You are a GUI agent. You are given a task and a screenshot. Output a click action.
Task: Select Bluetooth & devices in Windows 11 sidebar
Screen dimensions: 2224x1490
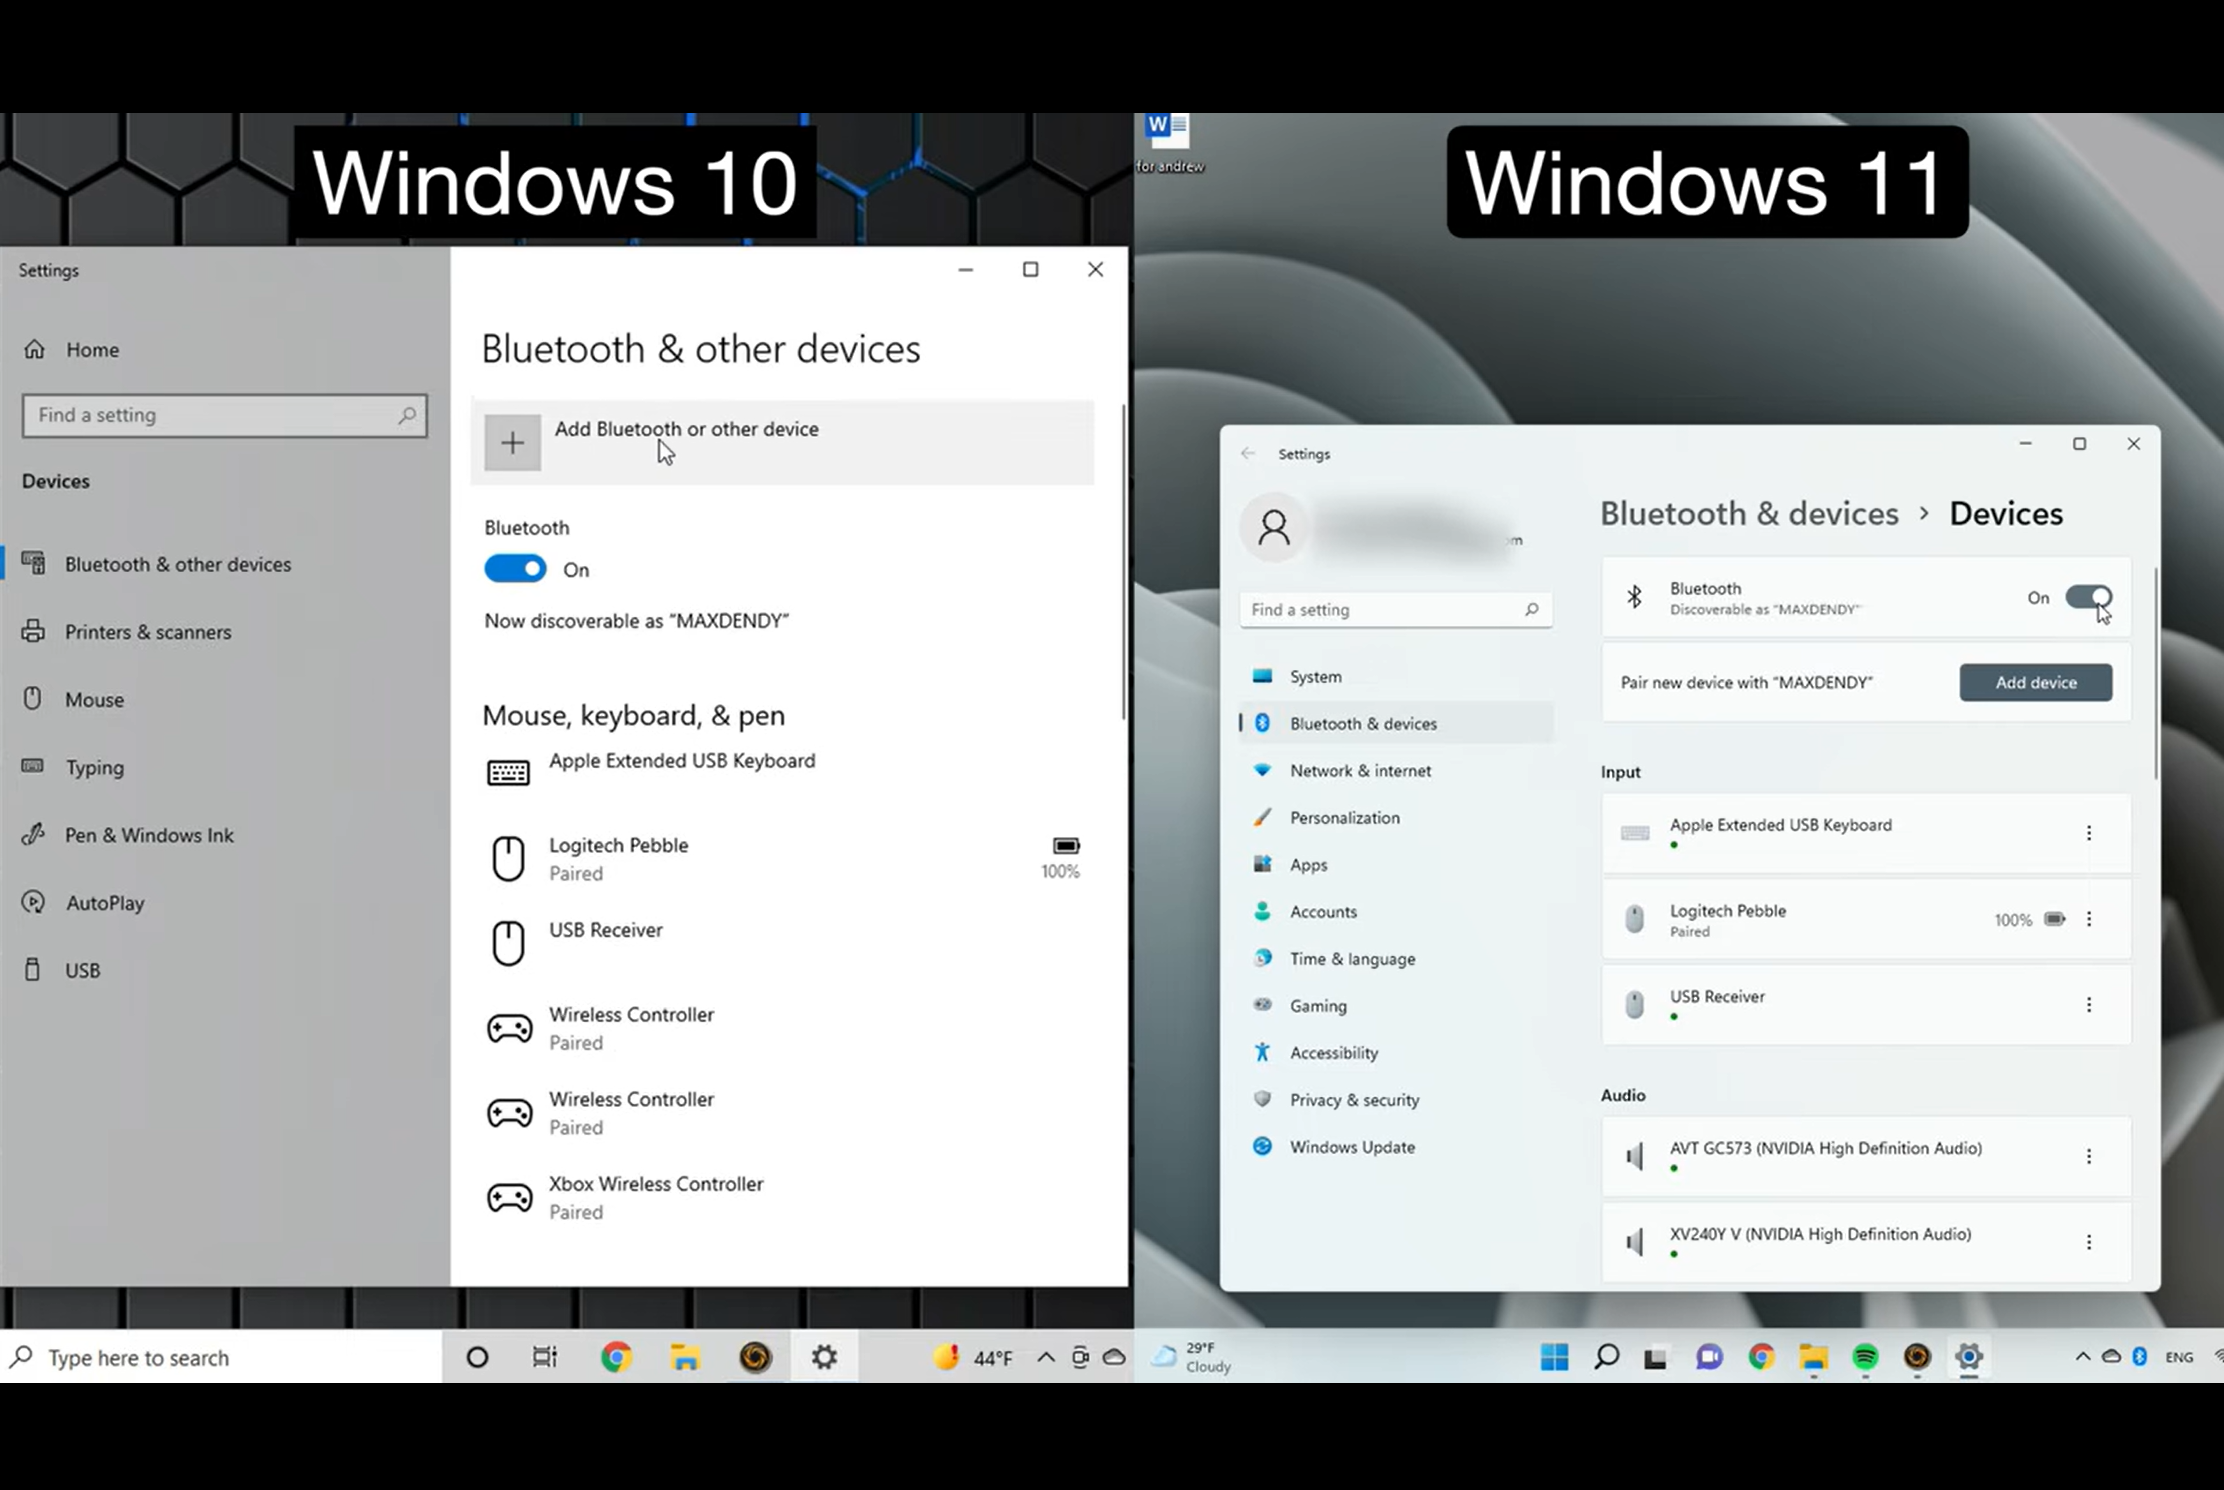[1395, 723]
